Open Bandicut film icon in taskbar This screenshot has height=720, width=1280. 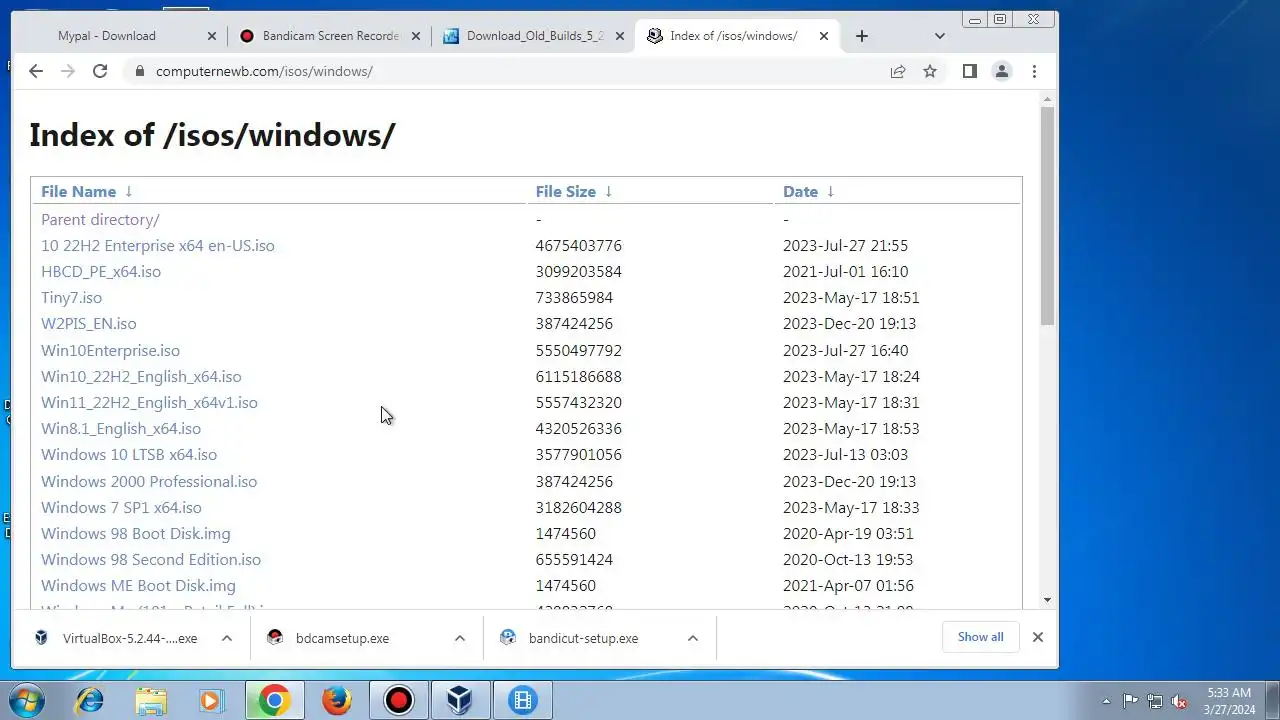(523, 701)
